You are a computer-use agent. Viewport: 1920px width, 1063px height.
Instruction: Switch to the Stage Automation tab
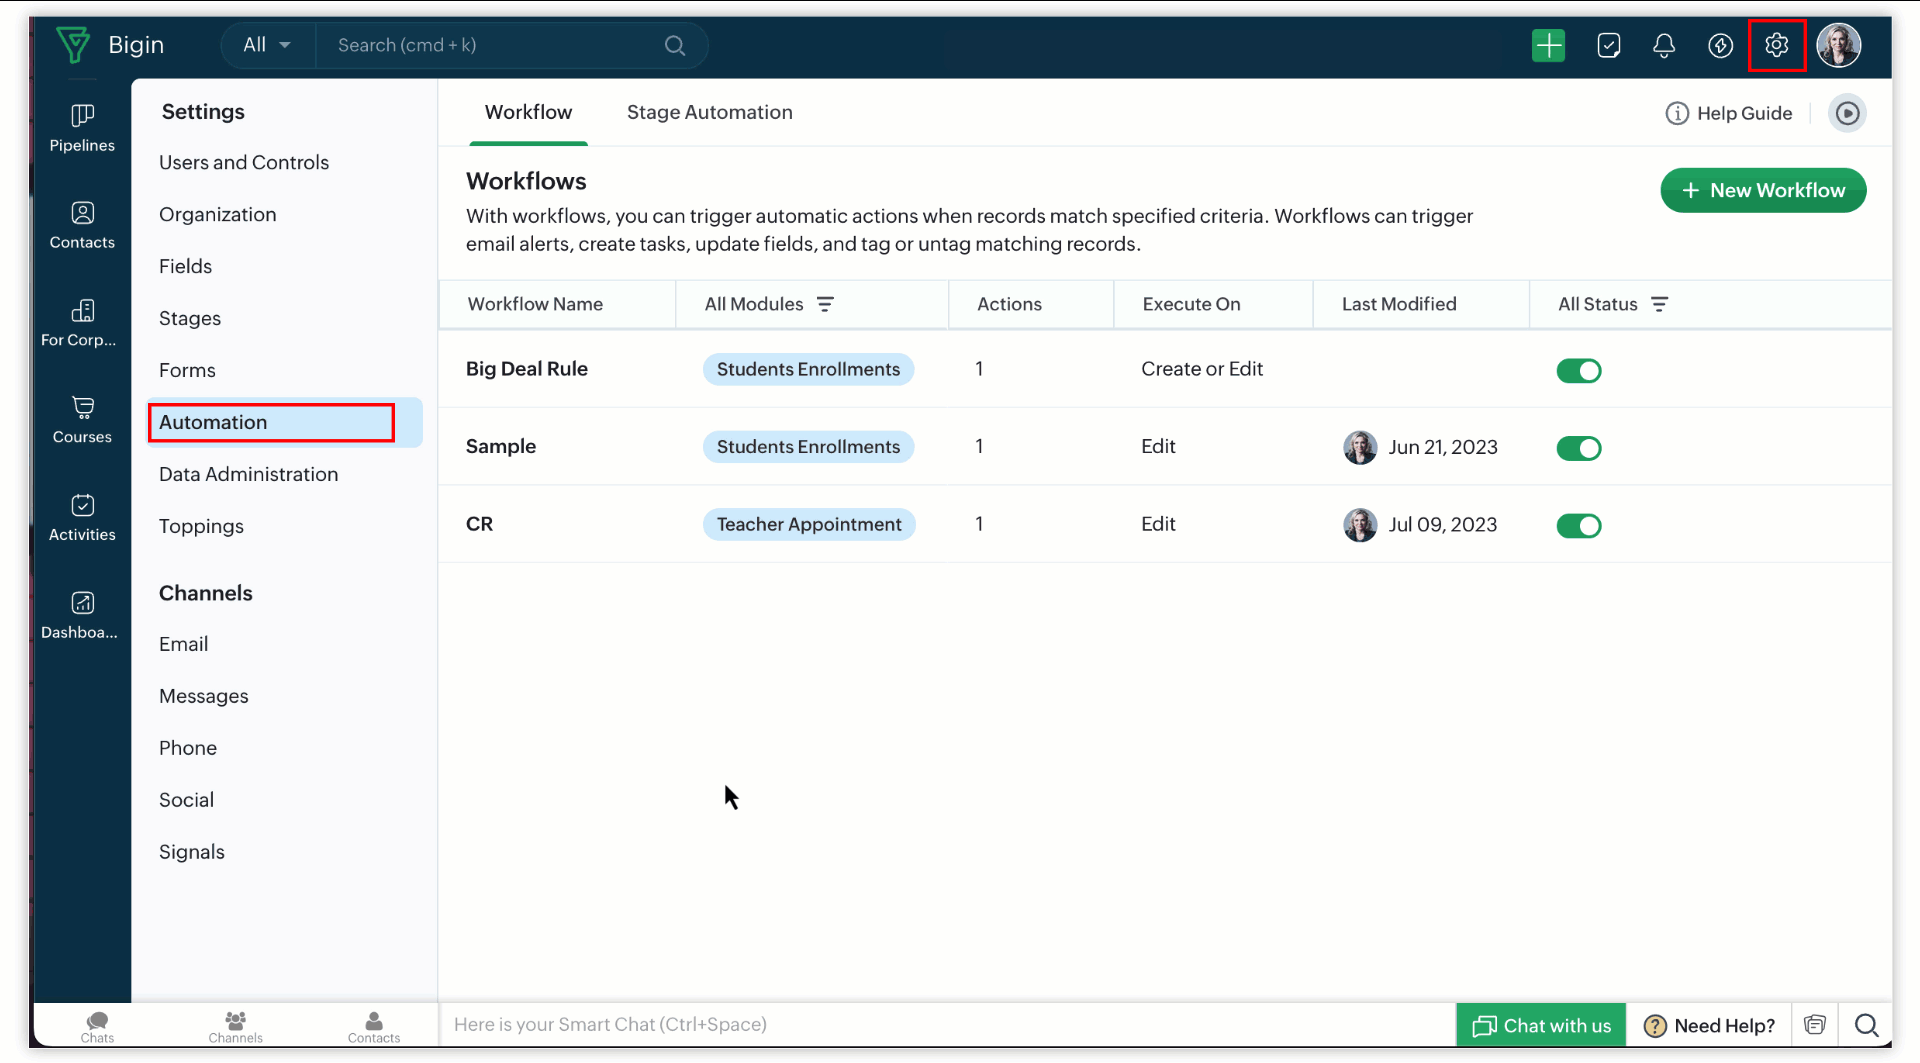click(x=710, y=112)
